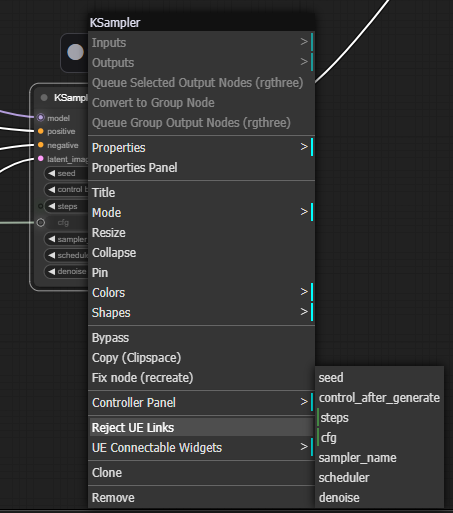Click the negative input connector dot
453x513 pixels.
(x=41, y=145)
